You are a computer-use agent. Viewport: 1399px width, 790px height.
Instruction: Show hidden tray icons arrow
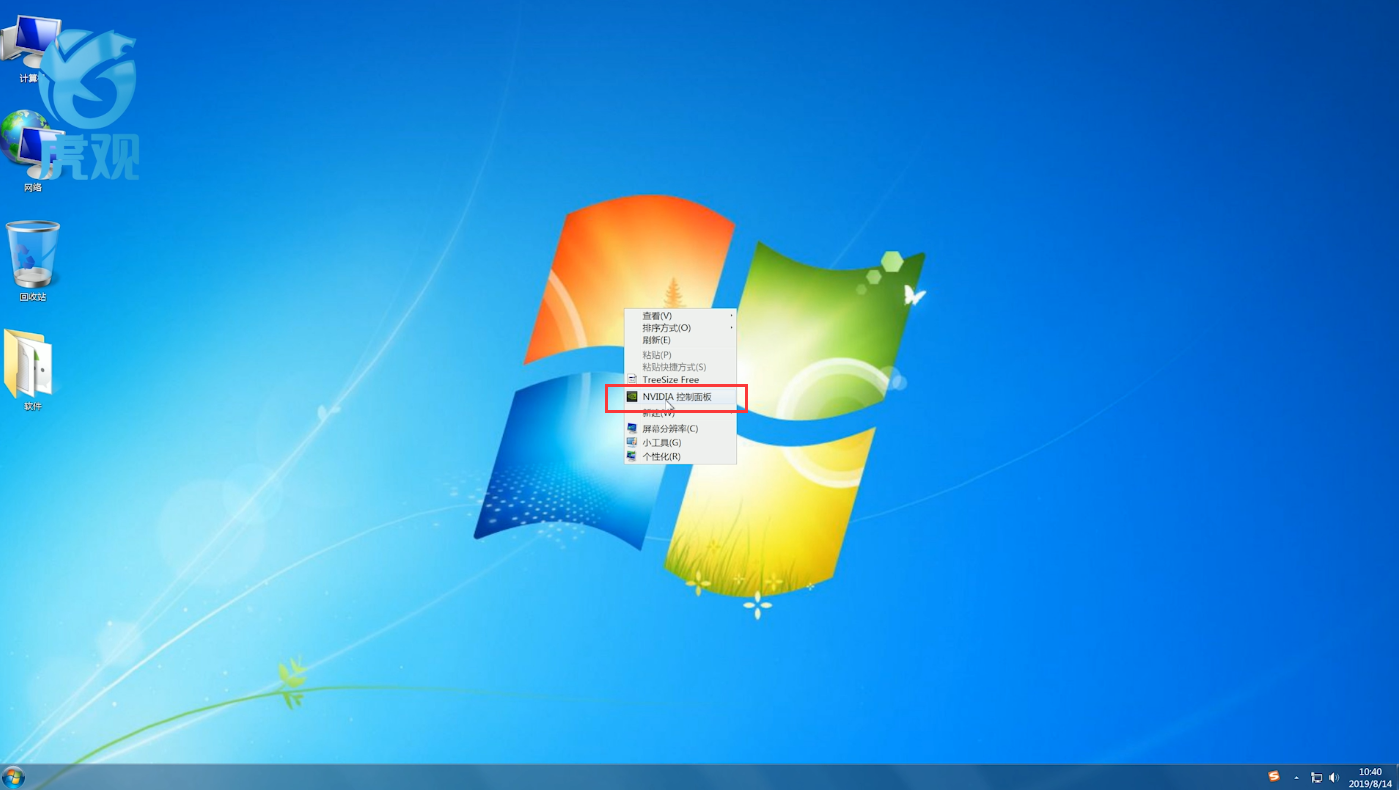1297,778
